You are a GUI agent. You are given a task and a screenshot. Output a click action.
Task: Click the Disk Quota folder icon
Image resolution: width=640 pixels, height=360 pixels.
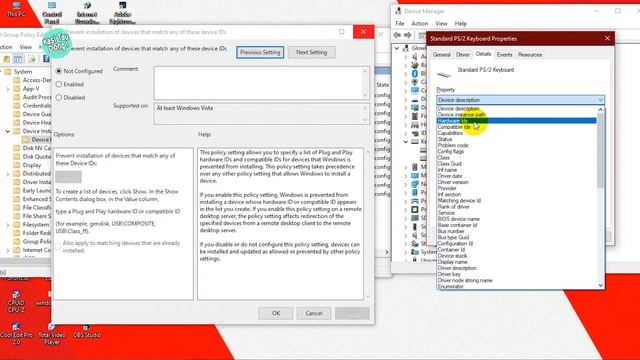coord(17,156)
